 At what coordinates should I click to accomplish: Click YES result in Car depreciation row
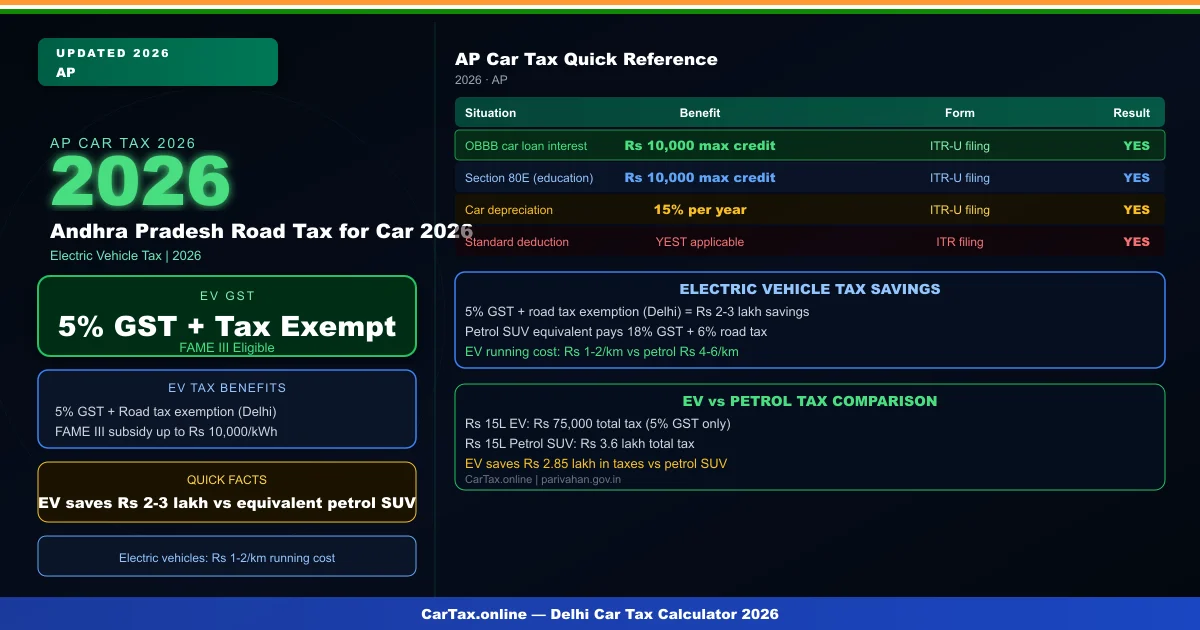point(1137,210)
